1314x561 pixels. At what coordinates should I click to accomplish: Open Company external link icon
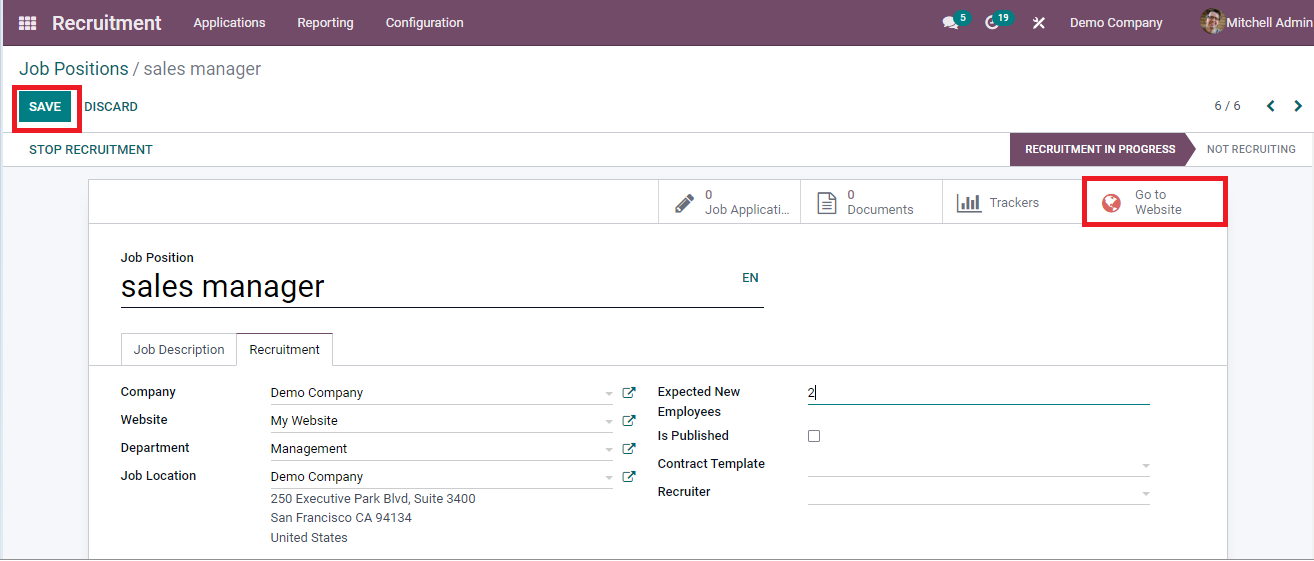coord(629,393)
